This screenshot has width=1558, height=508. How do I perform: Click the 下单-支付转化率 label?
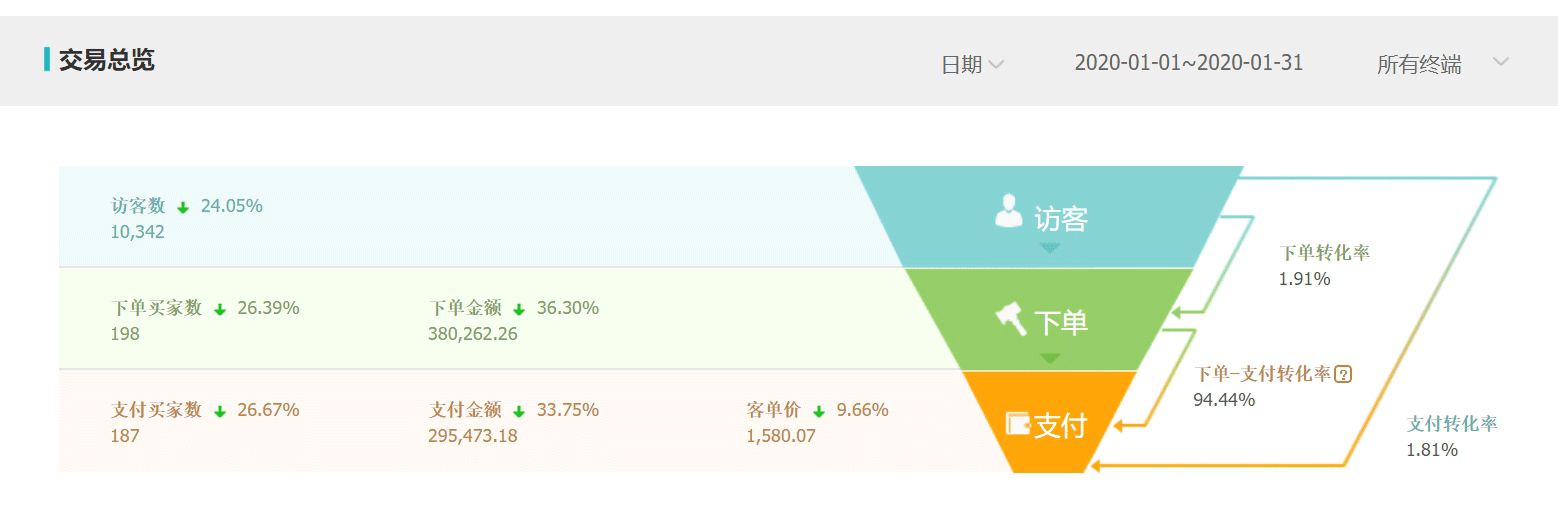1262,375
